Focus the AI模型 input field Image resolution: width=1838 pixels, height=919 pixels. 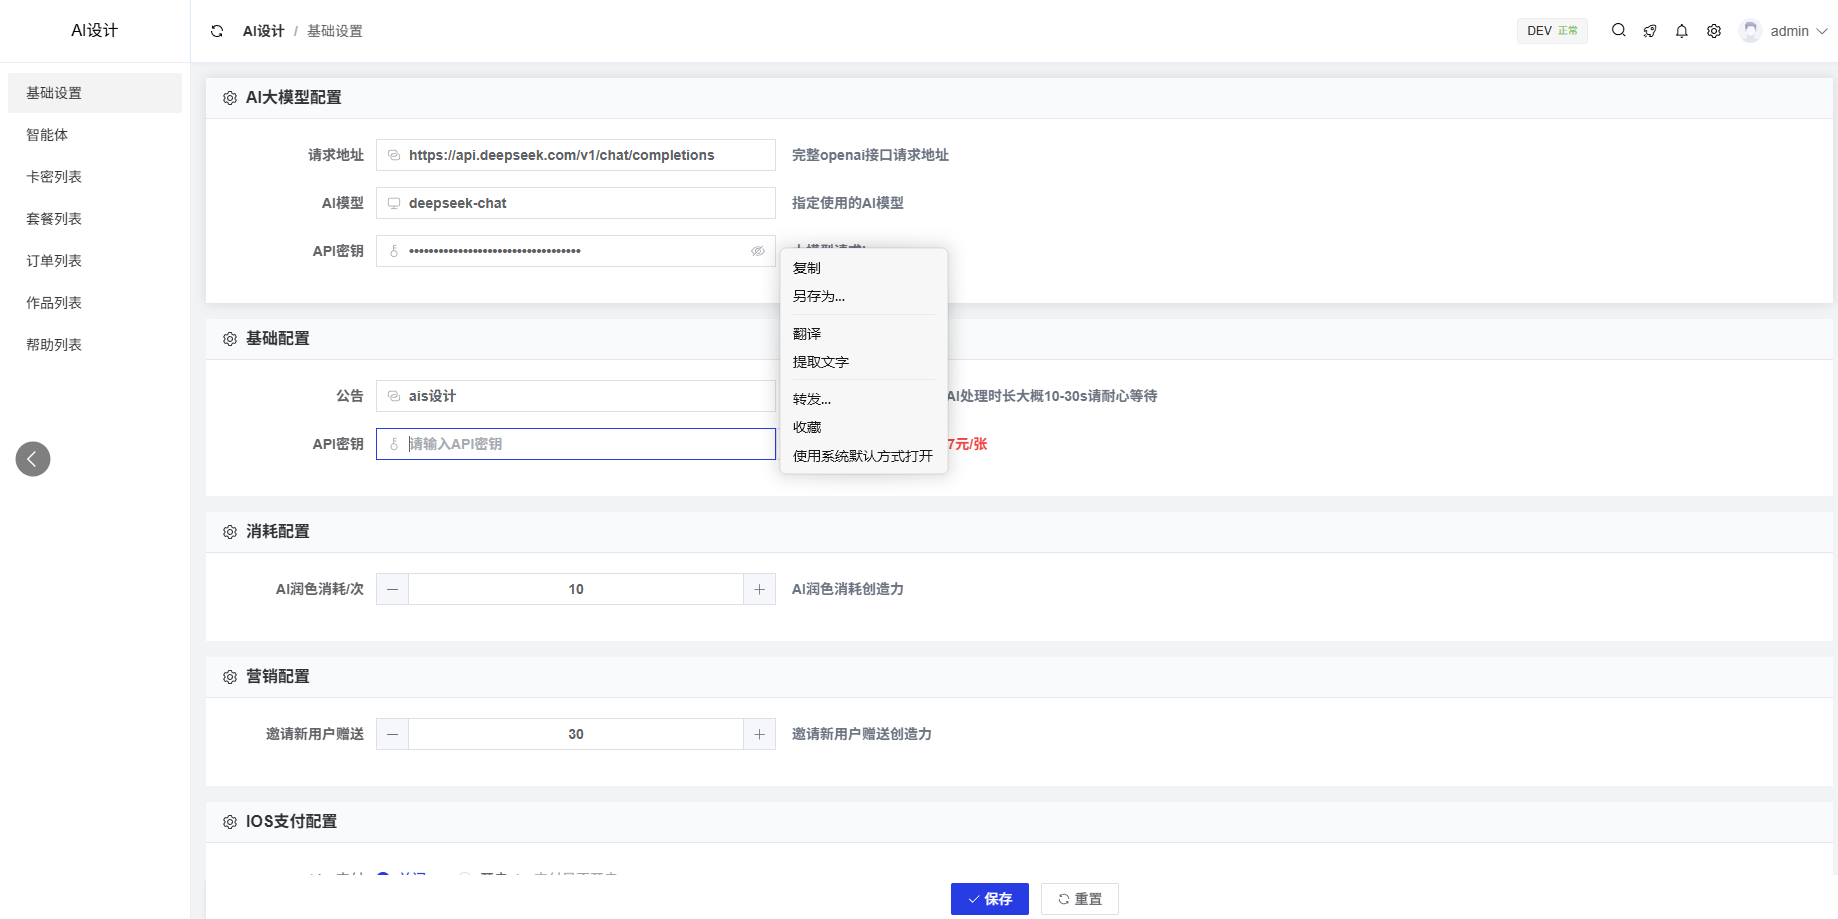click(x=585, y=203)
